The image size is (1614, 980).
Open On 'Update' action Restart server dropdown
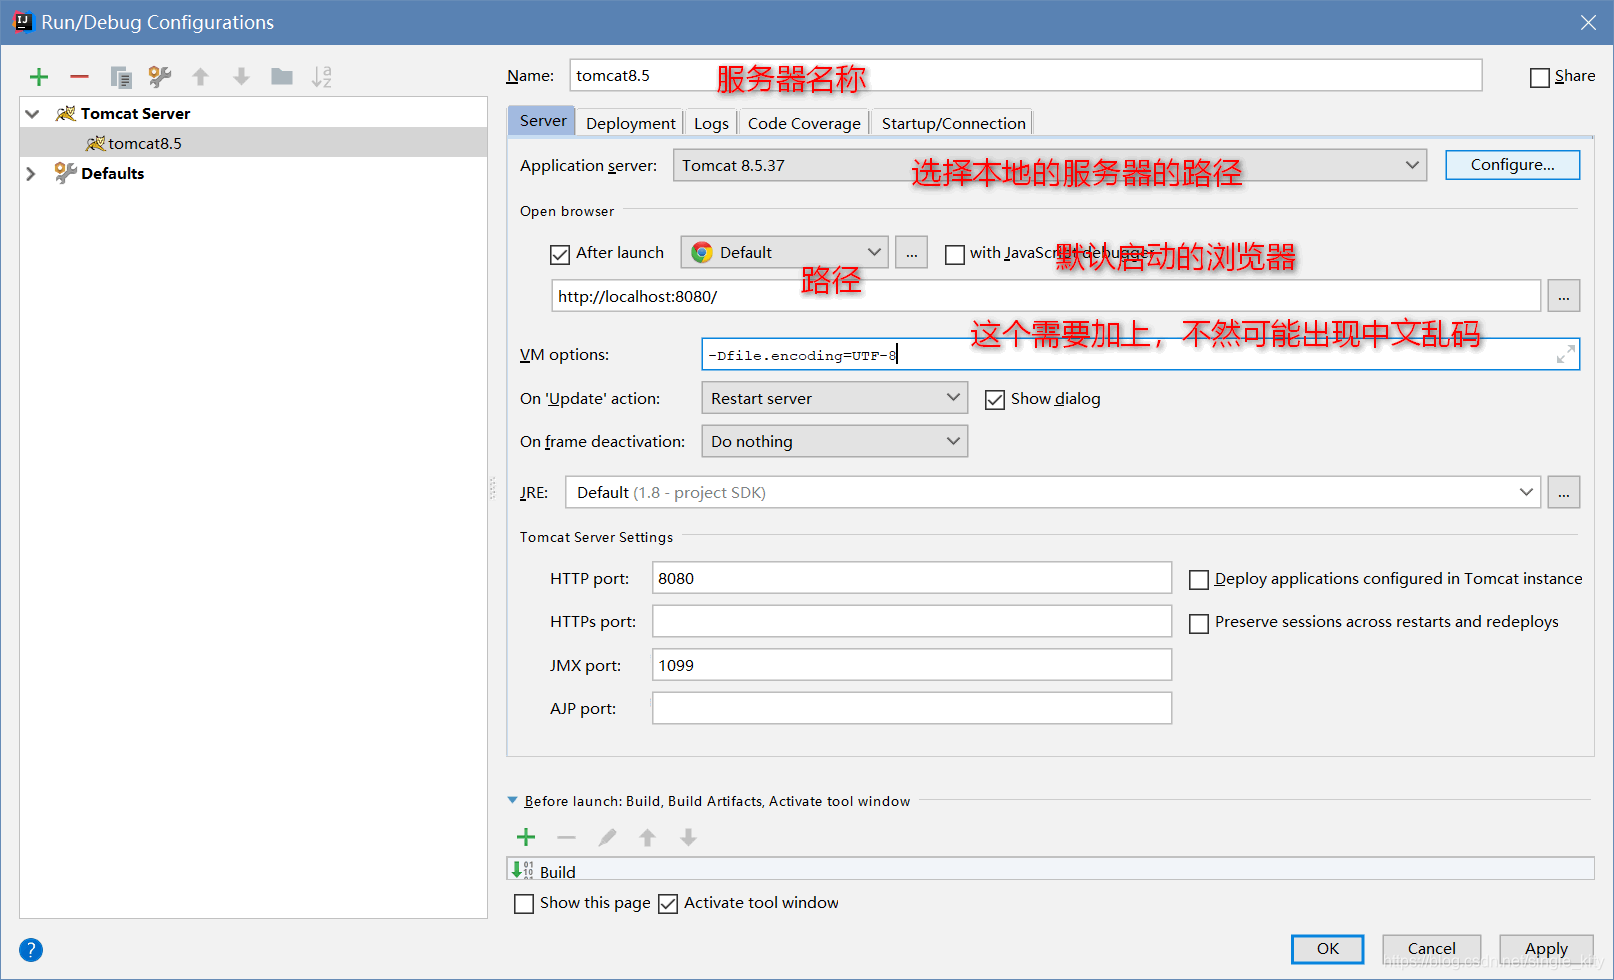(834, 398)
